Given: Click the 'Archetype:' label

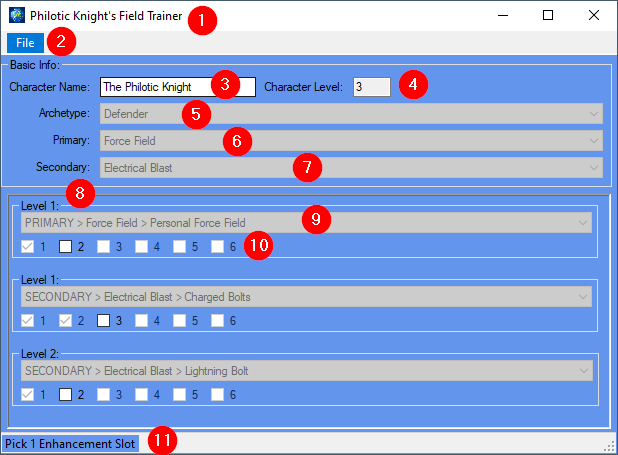Looking at the screenshot, I should pyautogui.click(x=64, y=114).
